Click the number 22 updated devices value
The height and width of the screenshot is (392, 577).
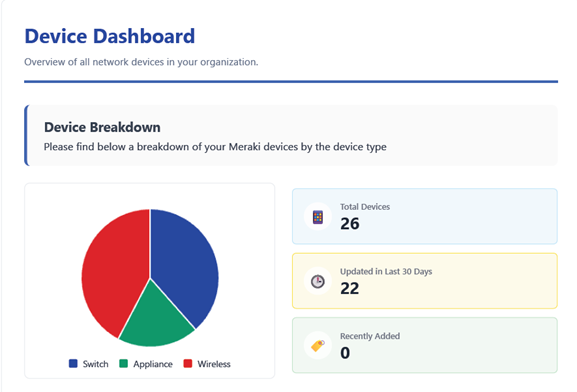point(350,288)
